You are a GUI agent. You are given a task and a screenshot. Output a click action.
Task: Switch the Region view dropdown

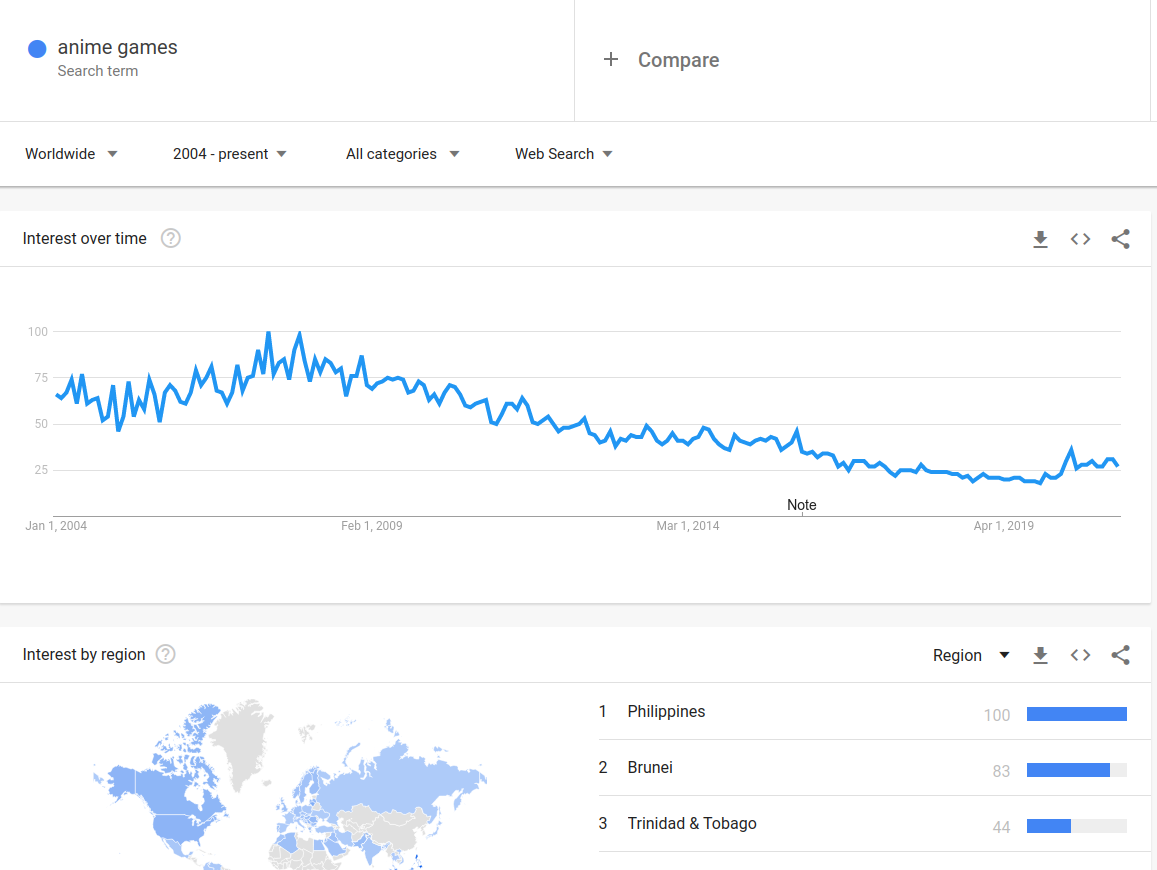(971, 655)
